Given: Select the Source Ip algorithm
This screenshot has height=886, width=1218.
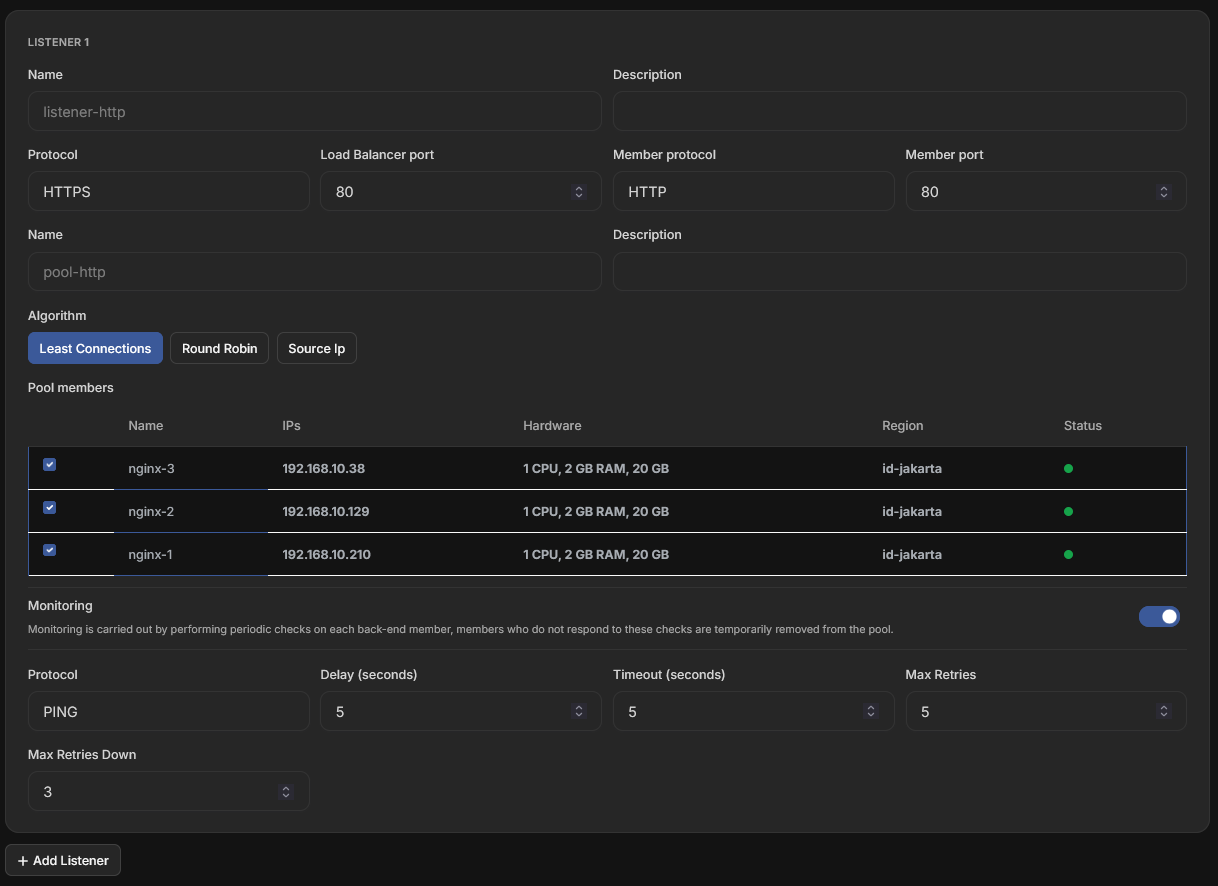Looking at the screenshot, I should click(316, 348).
